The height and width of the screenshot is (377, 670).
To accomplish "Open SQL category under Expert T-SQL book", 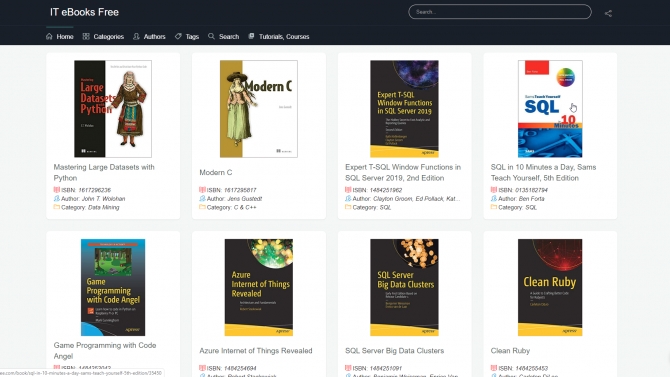I will (x=385, y=207).
